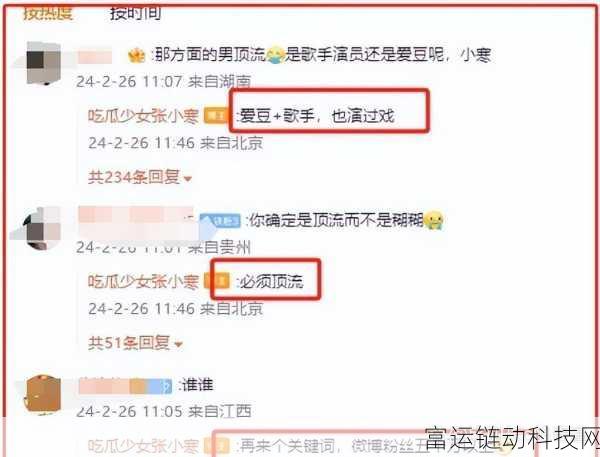
Task: Switch to the 按热度 sort tab
Action: (48, 13)
